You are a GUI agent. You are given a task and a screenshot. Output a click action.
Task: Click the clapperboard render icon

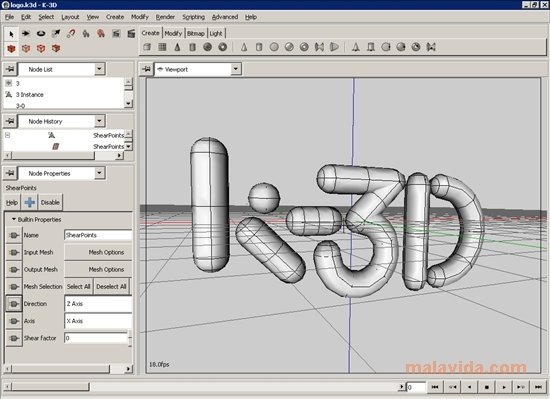tap(131, 33)
